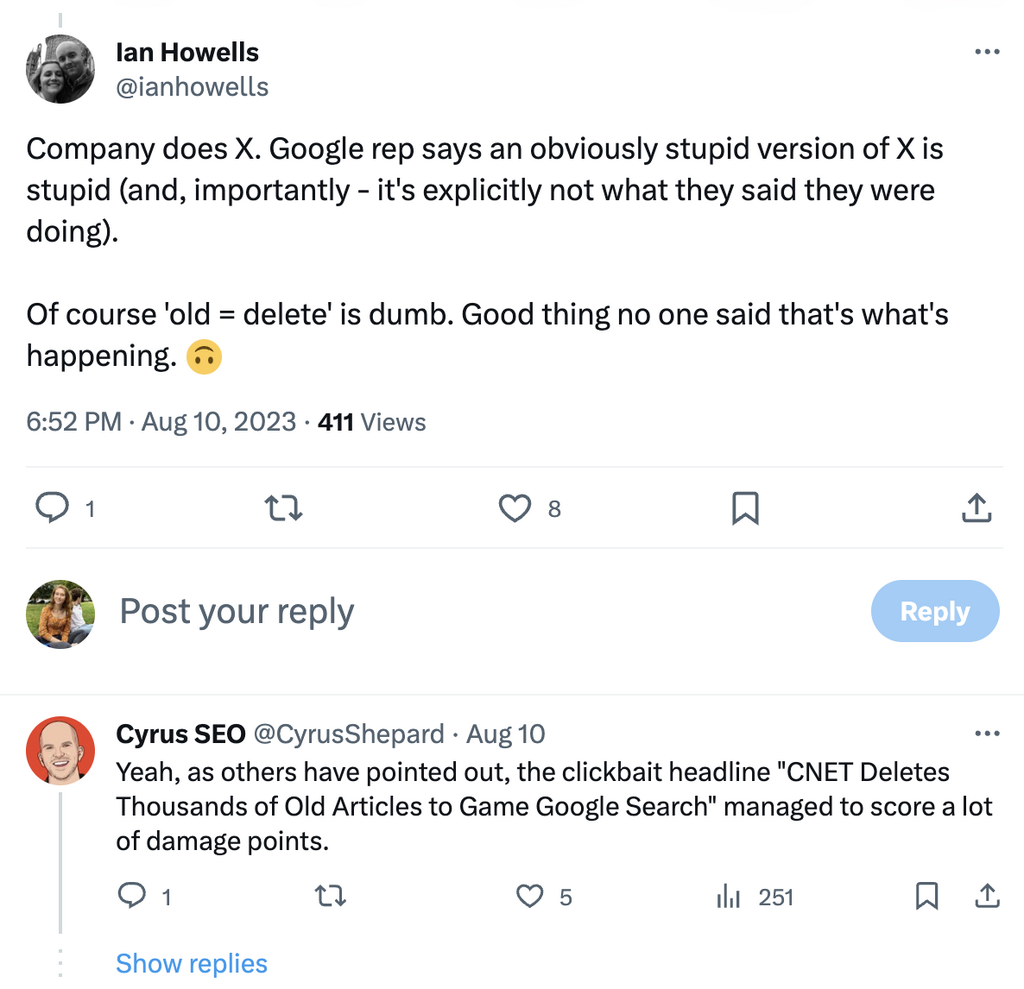1024x989 pixels.
Task: Open Cyrus SEO's avatar image
Action: (x=60, y=750)
